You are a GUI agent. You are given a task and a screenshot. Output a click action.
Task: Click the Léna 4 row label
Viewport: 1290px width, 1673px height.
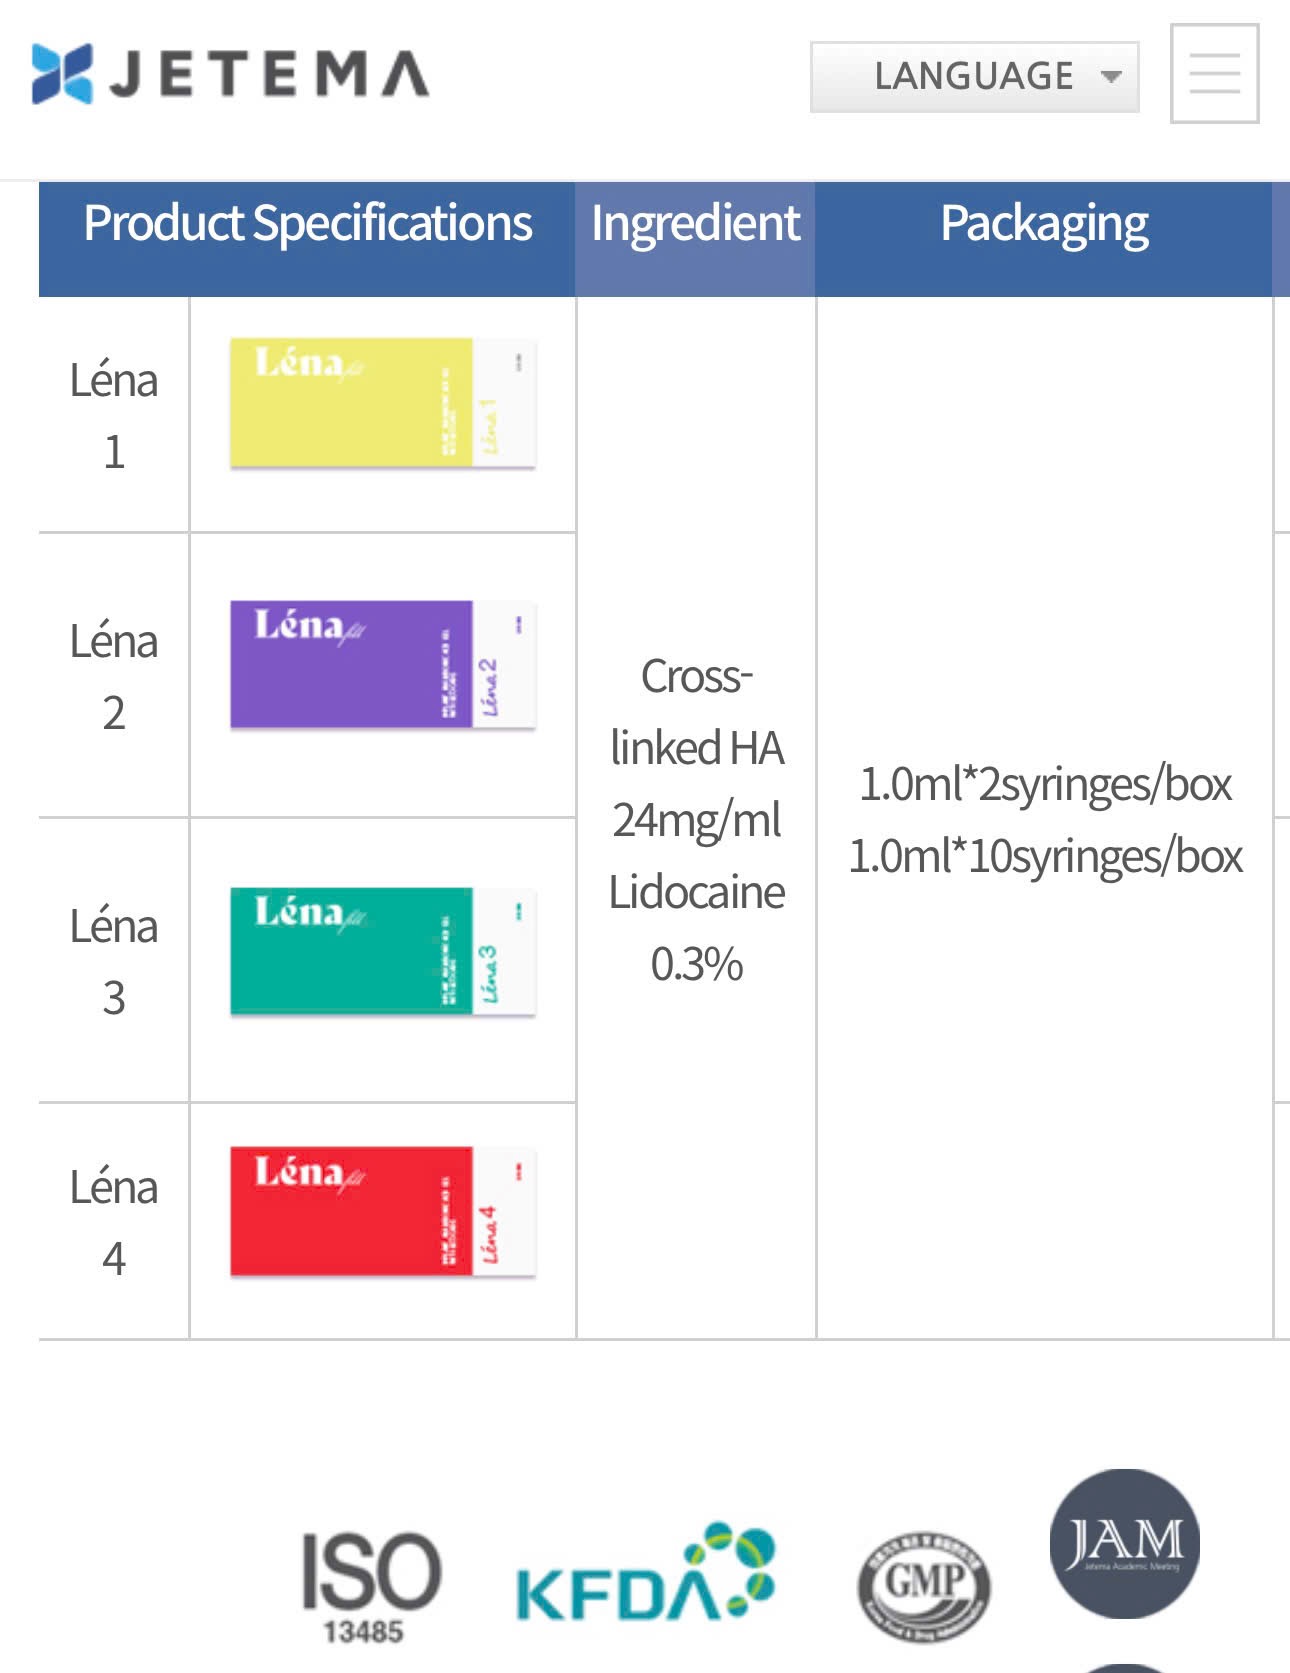coord(114,1221)
